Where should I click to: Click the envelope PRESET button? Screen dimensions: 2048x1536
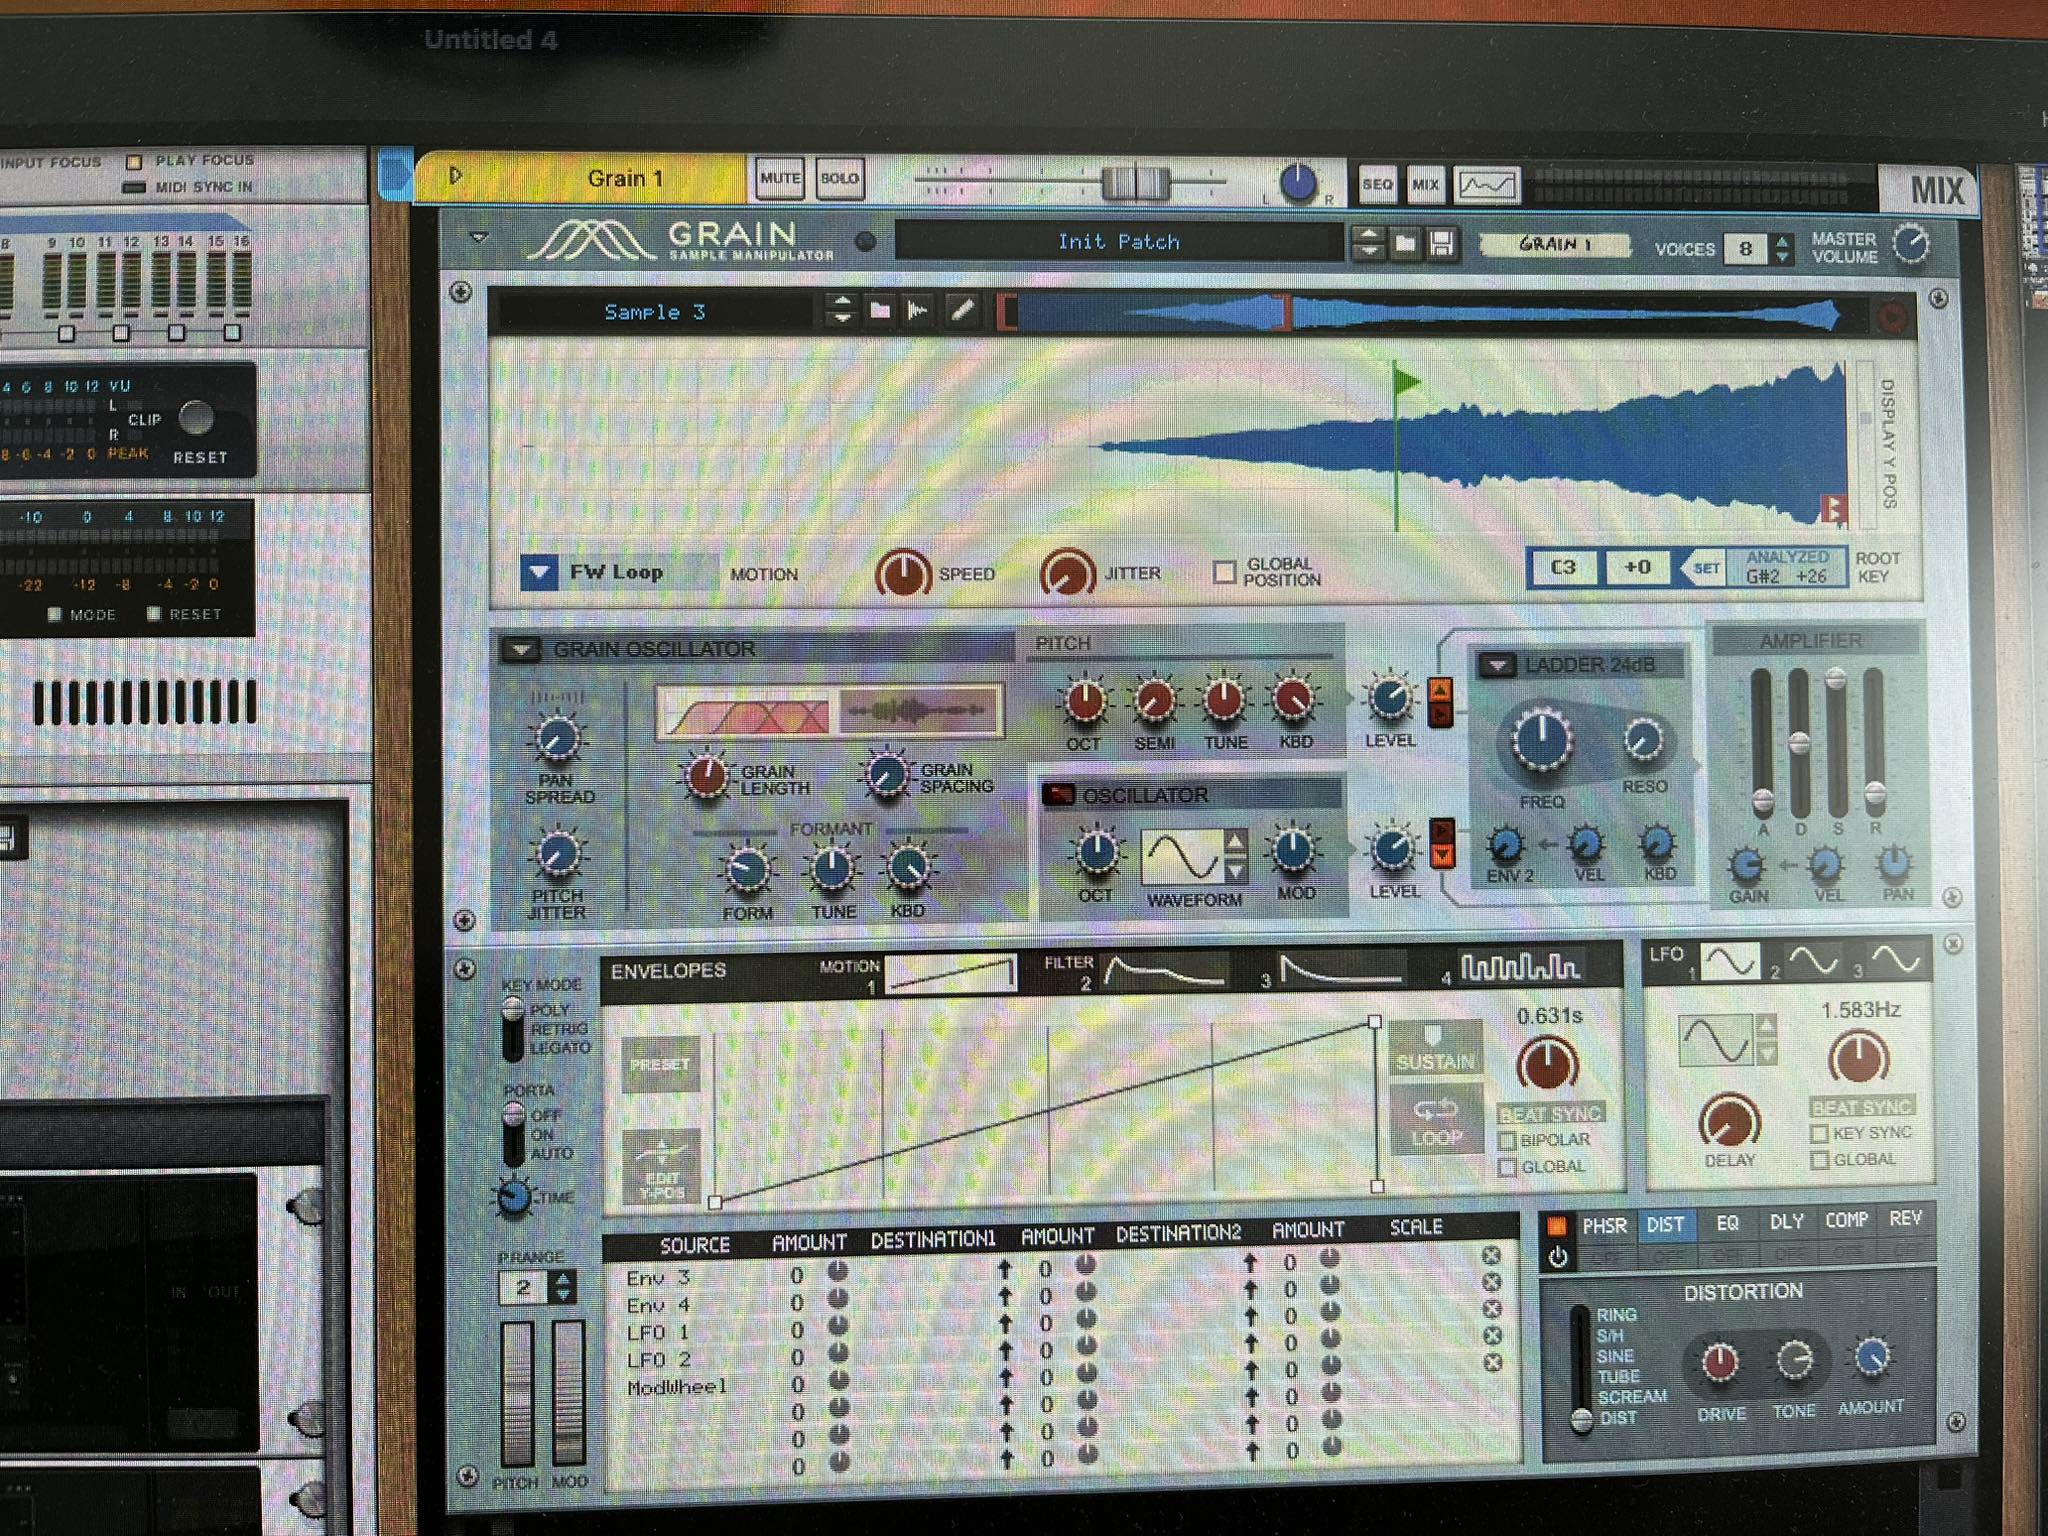[660, 1065]
